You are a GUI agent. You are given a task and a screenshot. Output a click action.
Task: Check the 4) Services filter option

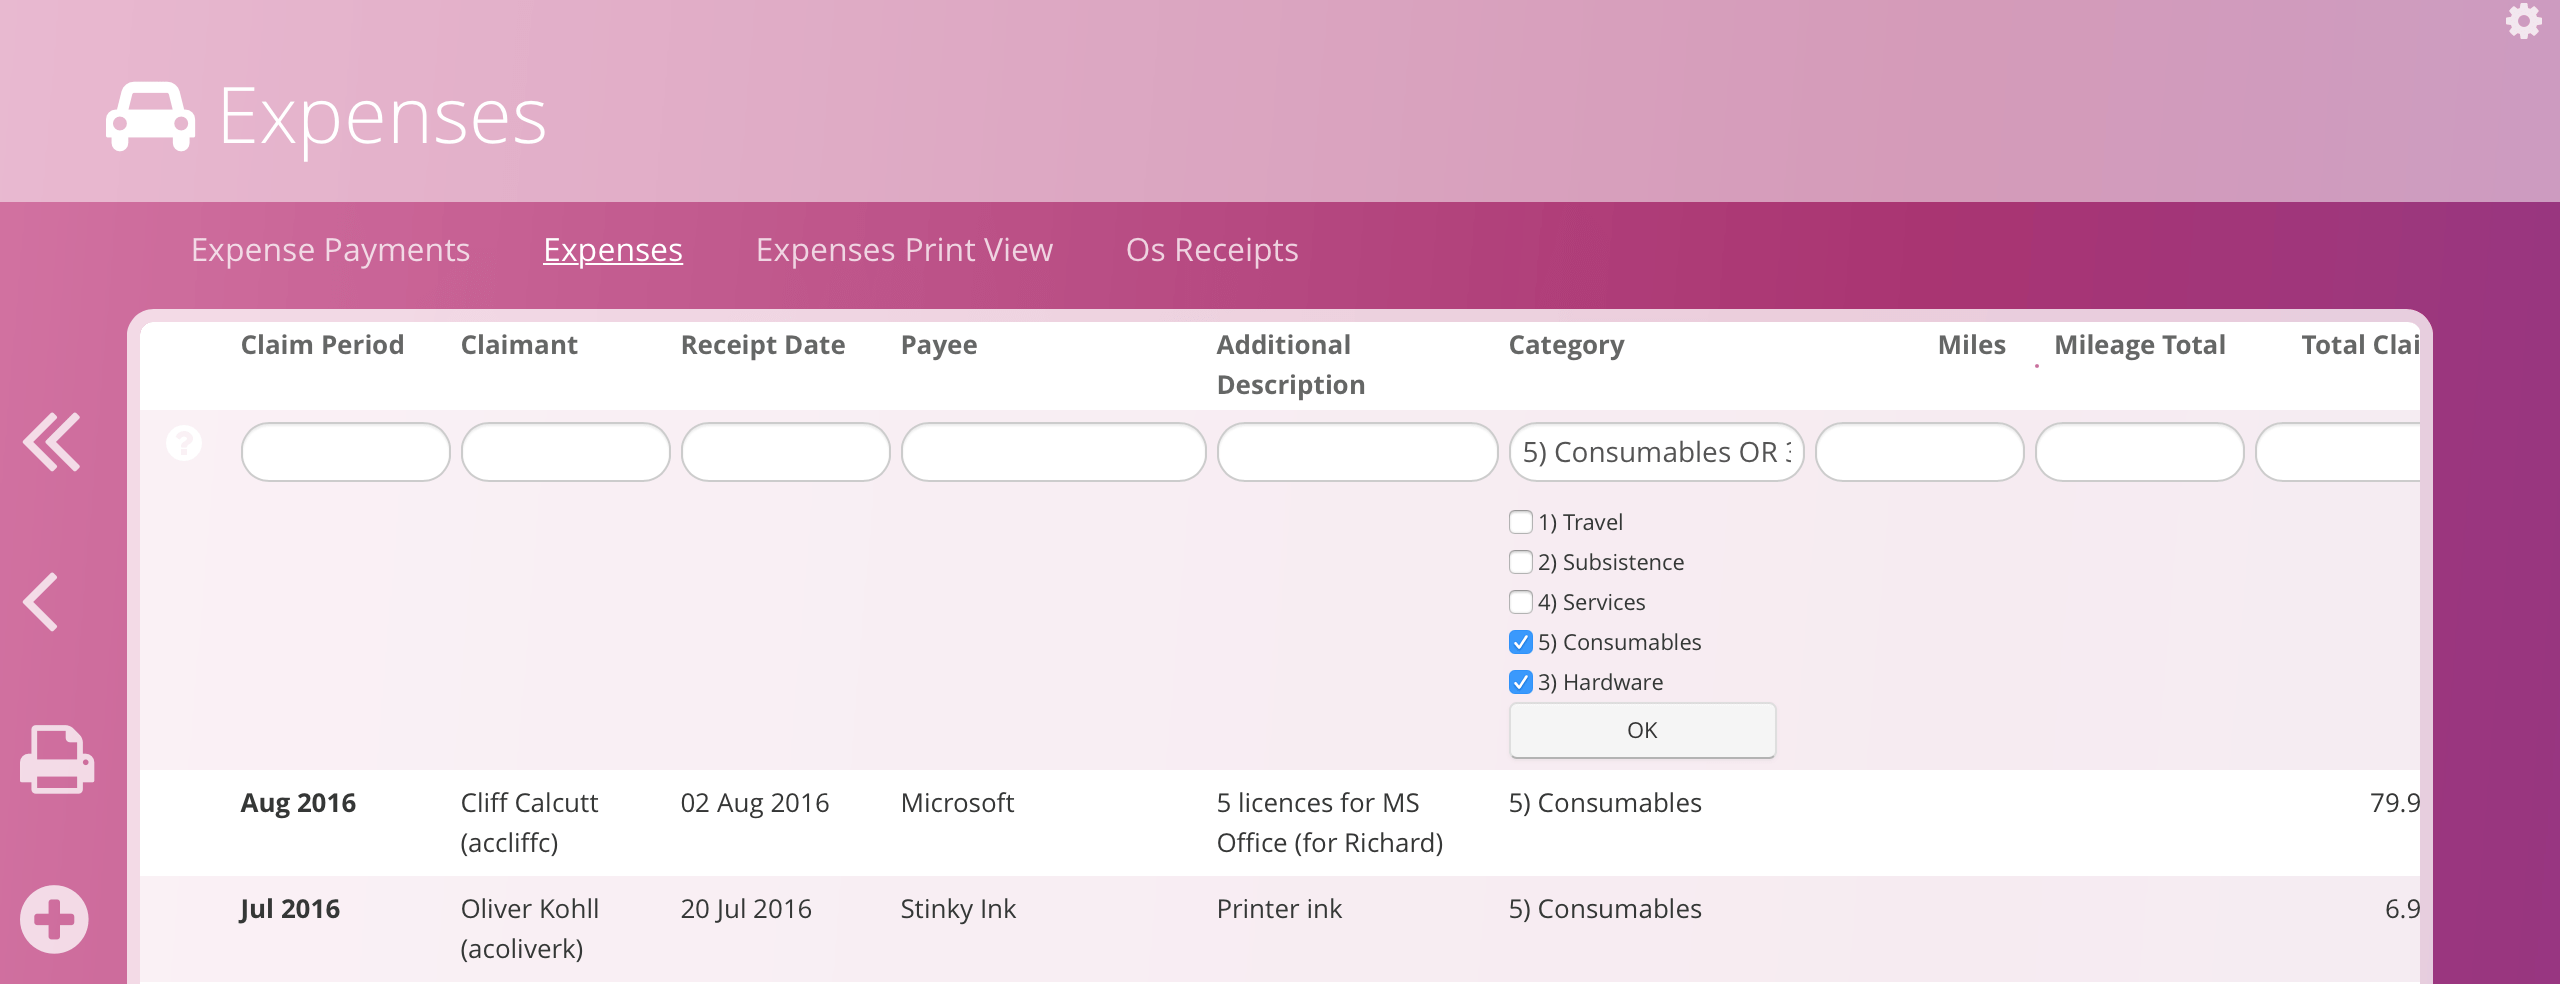1520,602
